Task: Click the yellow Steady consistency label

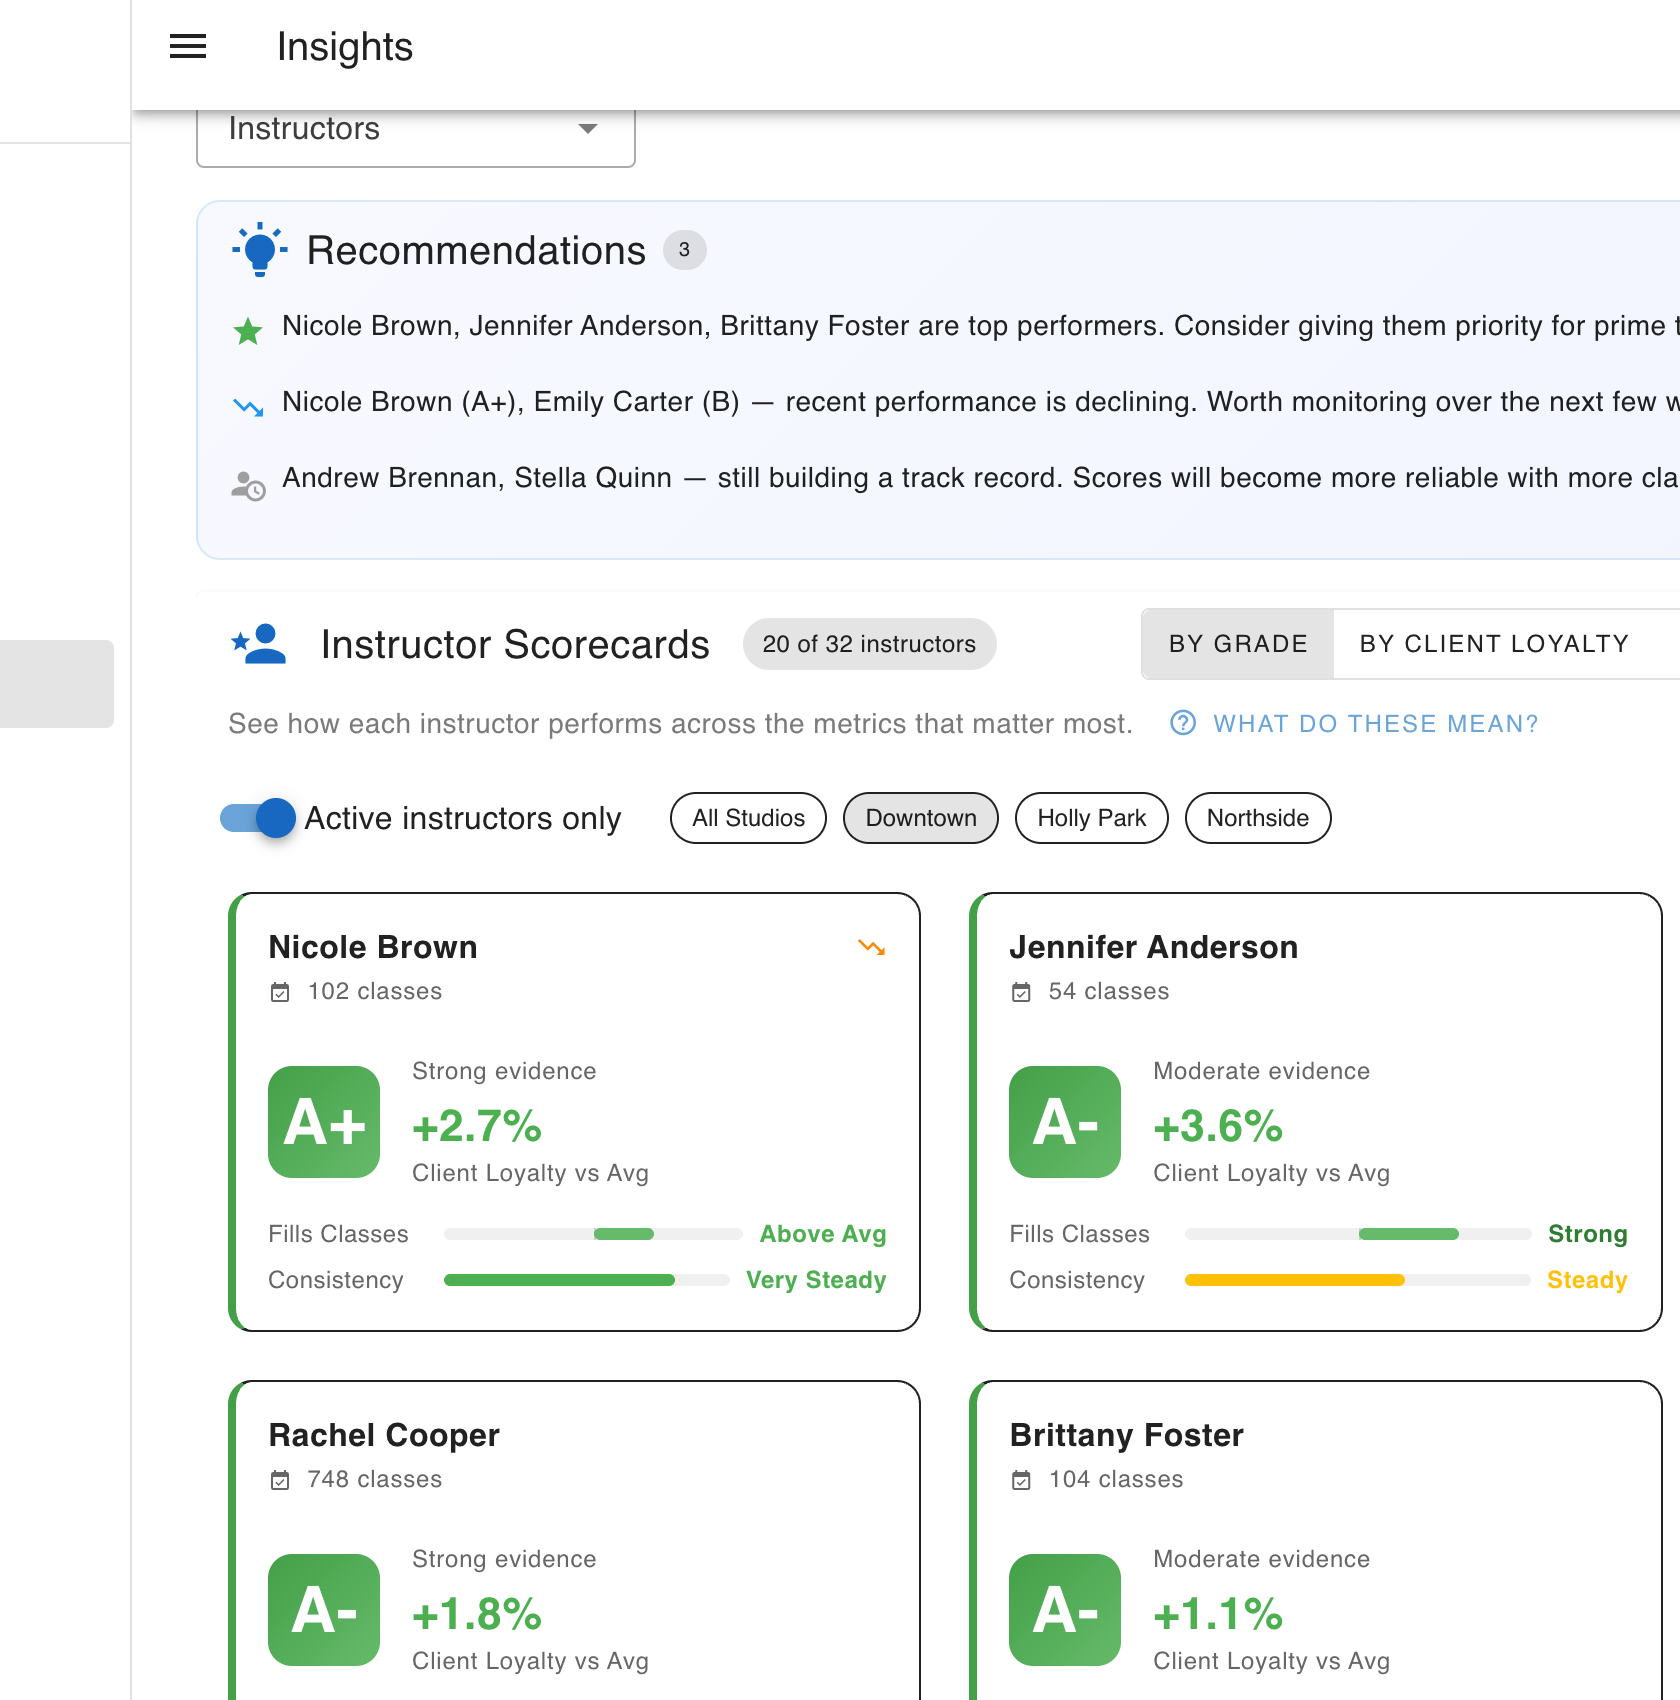Action: (x=1587, y=1280)
